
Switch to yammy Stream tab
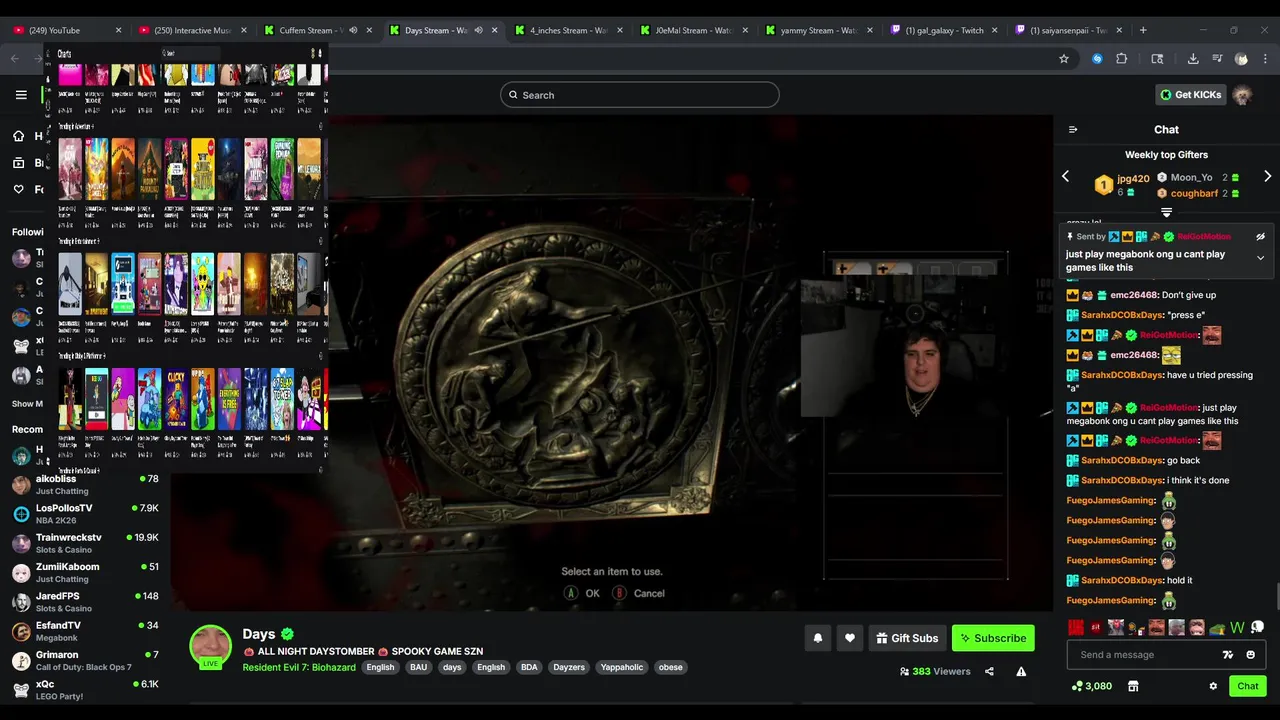pyautogui.click(x=820, y=30)
